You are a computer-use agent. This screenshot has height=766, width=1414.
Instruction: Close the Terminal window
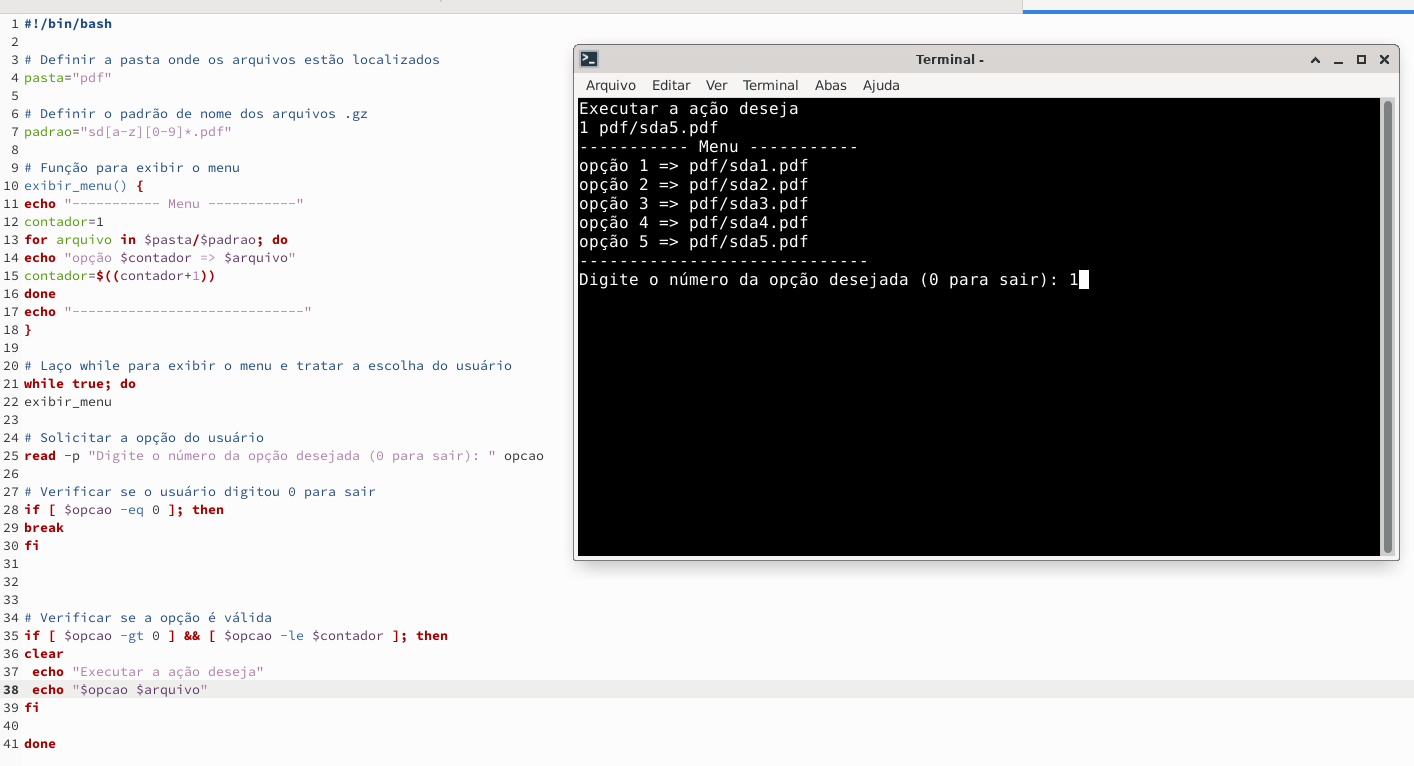(1384, 60)
